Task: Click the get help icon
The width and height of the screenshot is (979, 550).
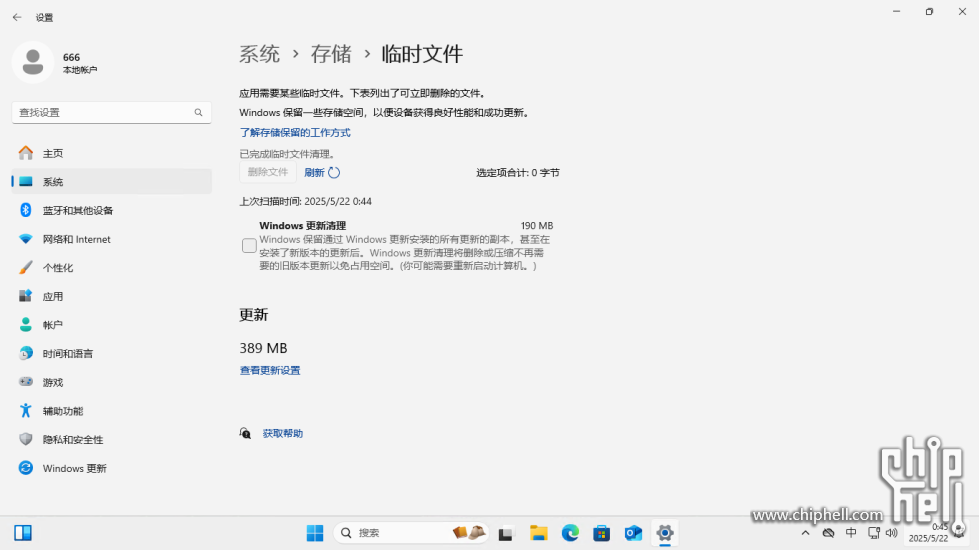Action: [245, 433]
